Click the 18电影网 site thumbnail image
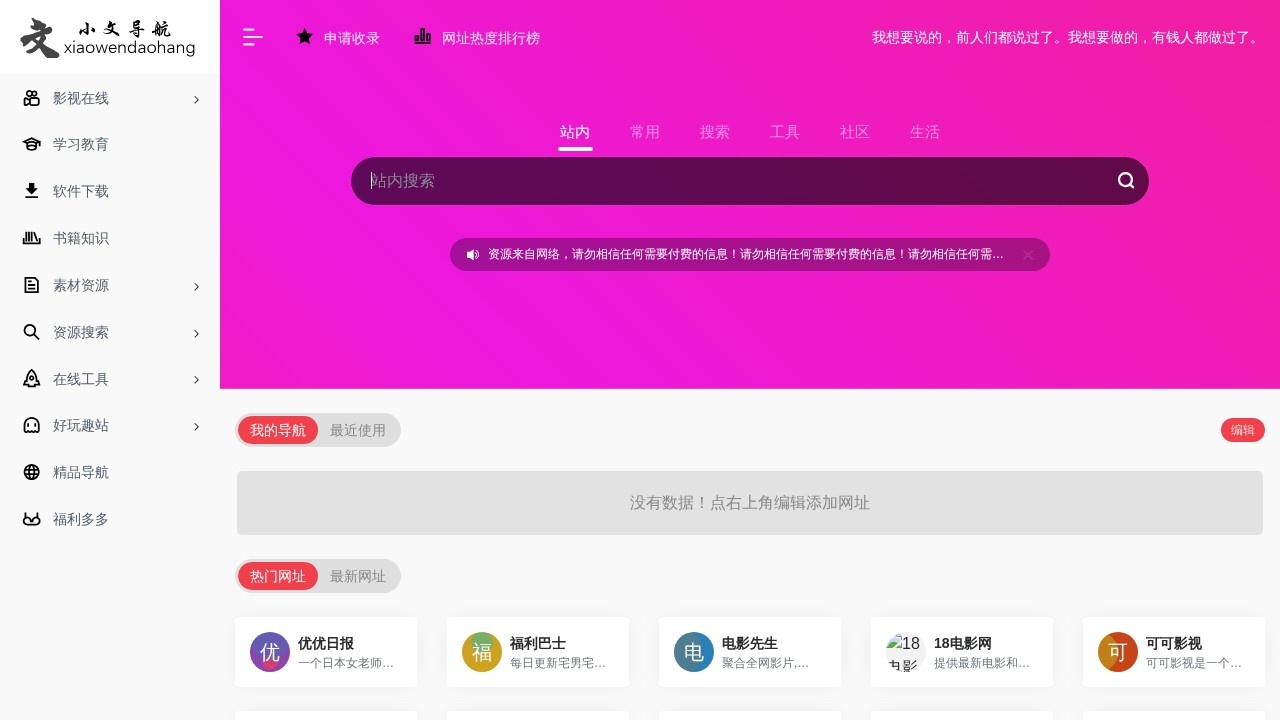Screen dimensions: 1280x720 tap(906, 652)
